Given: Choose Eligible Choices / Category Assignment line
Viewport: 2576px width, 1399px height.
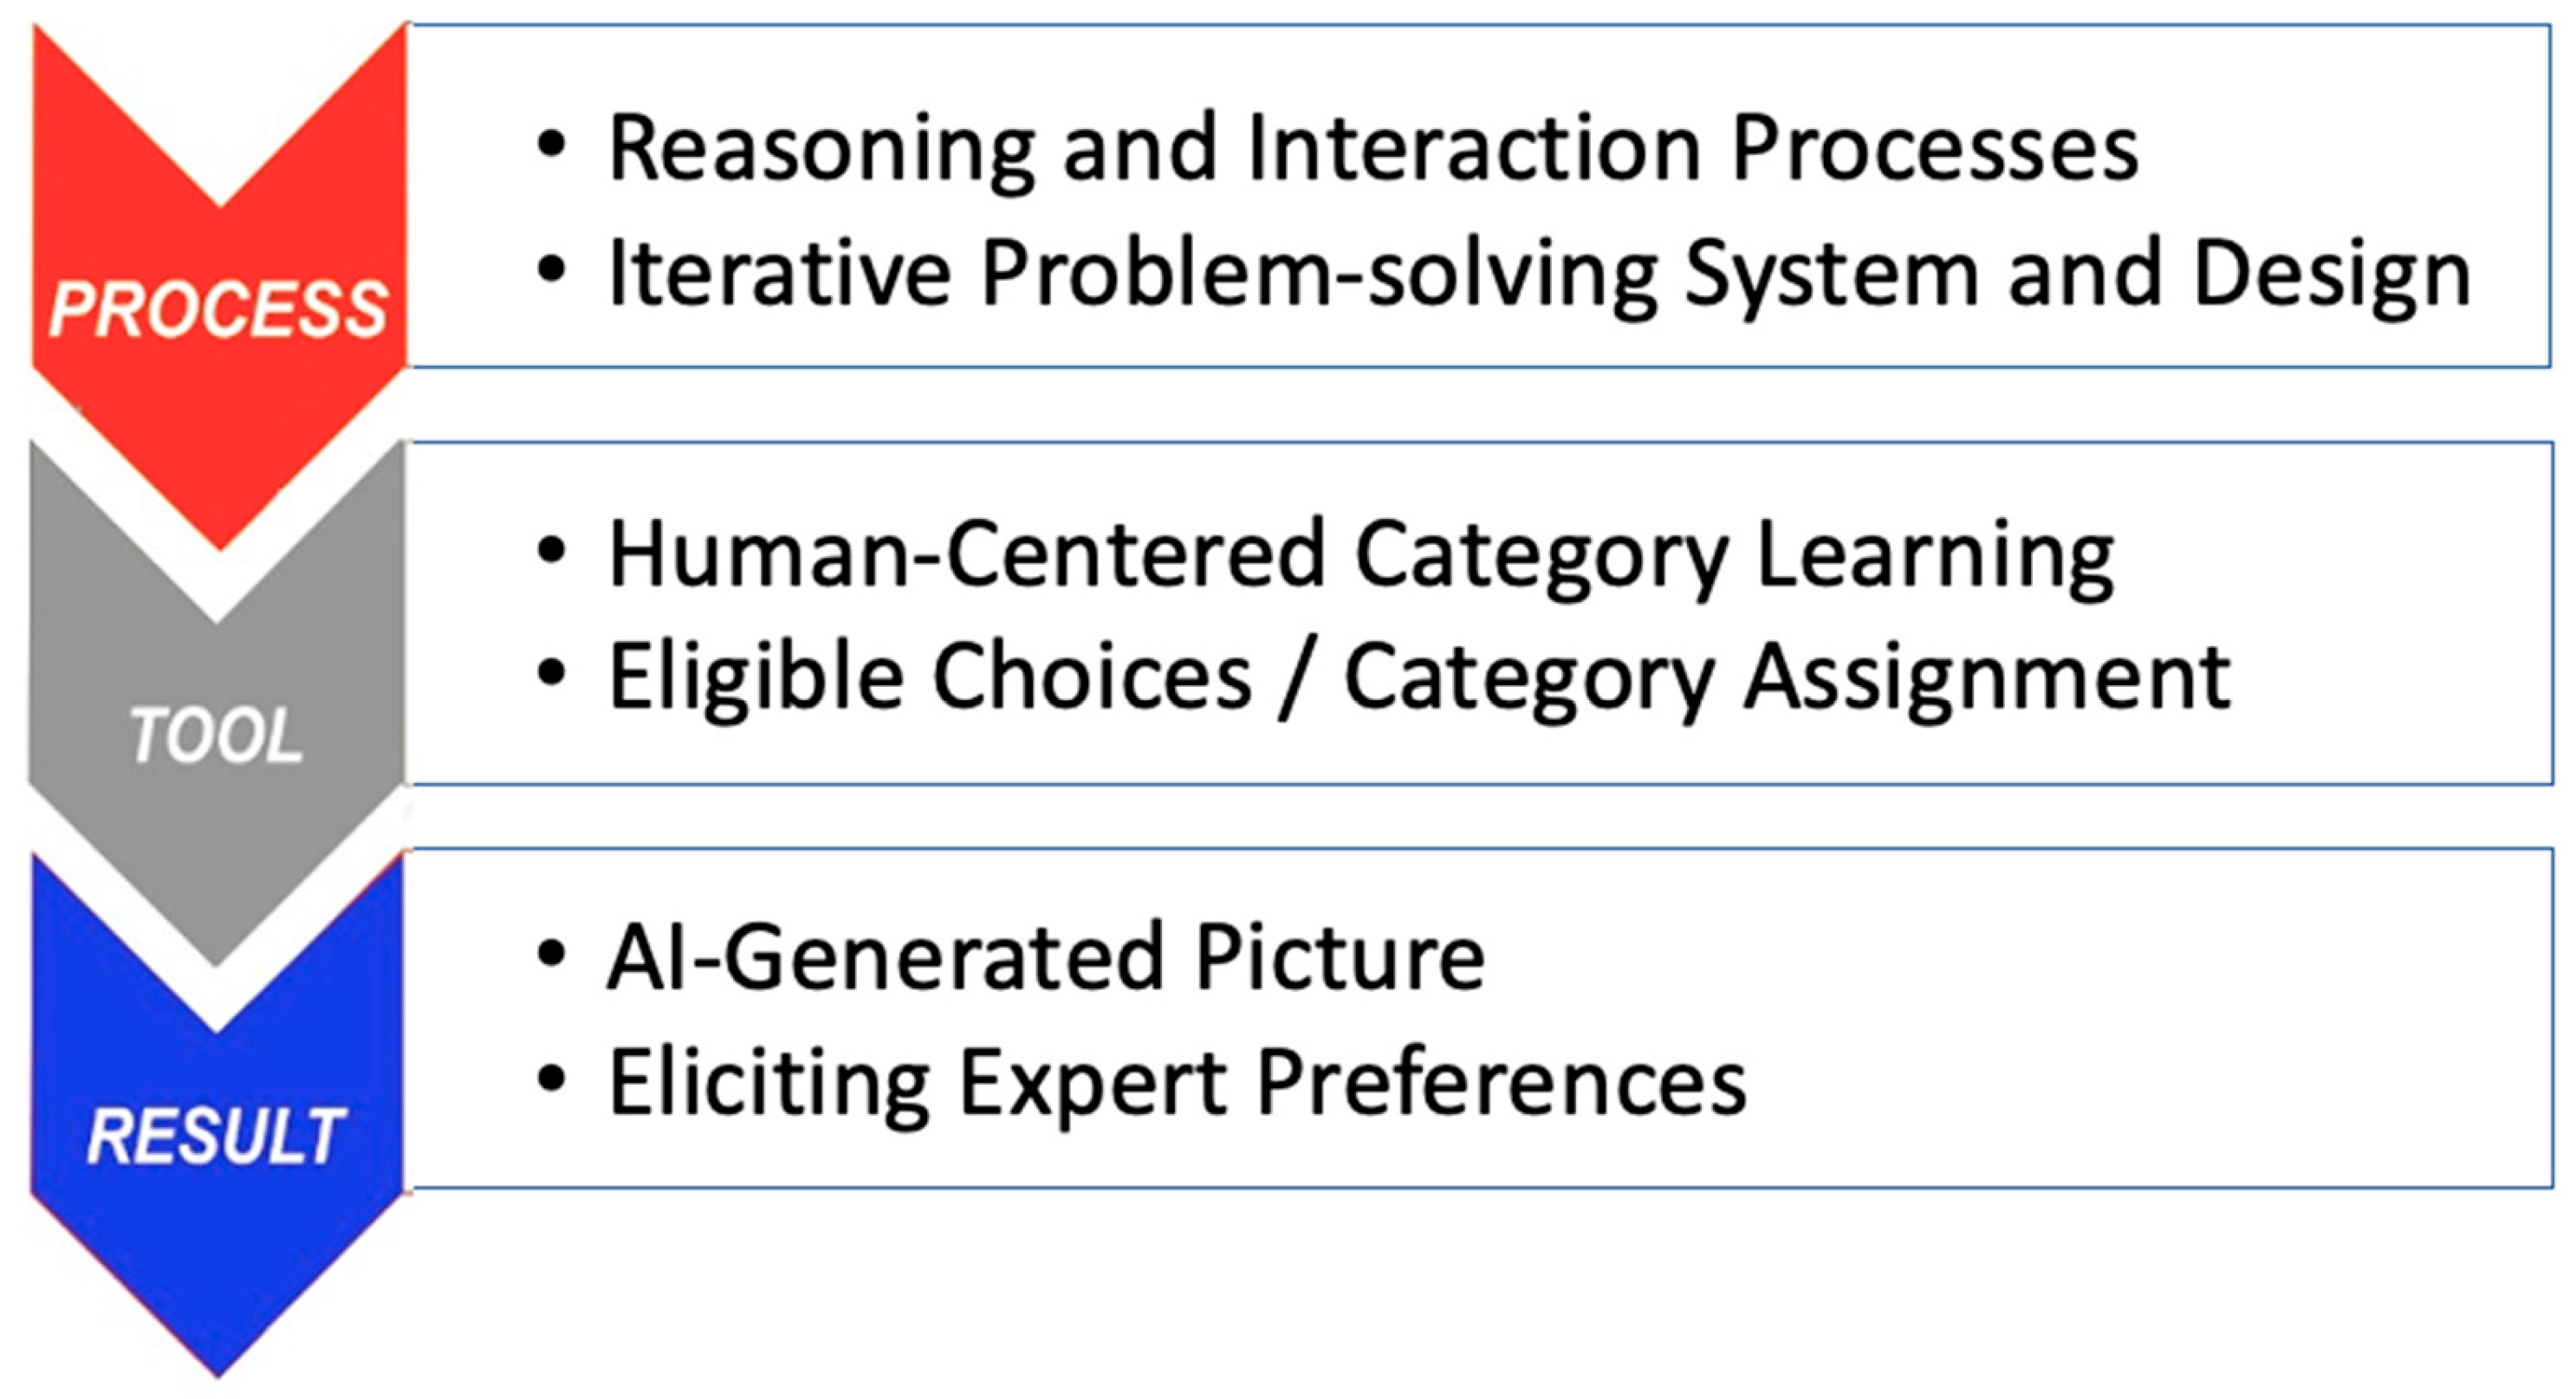Looking at the screenshot, I should pos(1420,680).
